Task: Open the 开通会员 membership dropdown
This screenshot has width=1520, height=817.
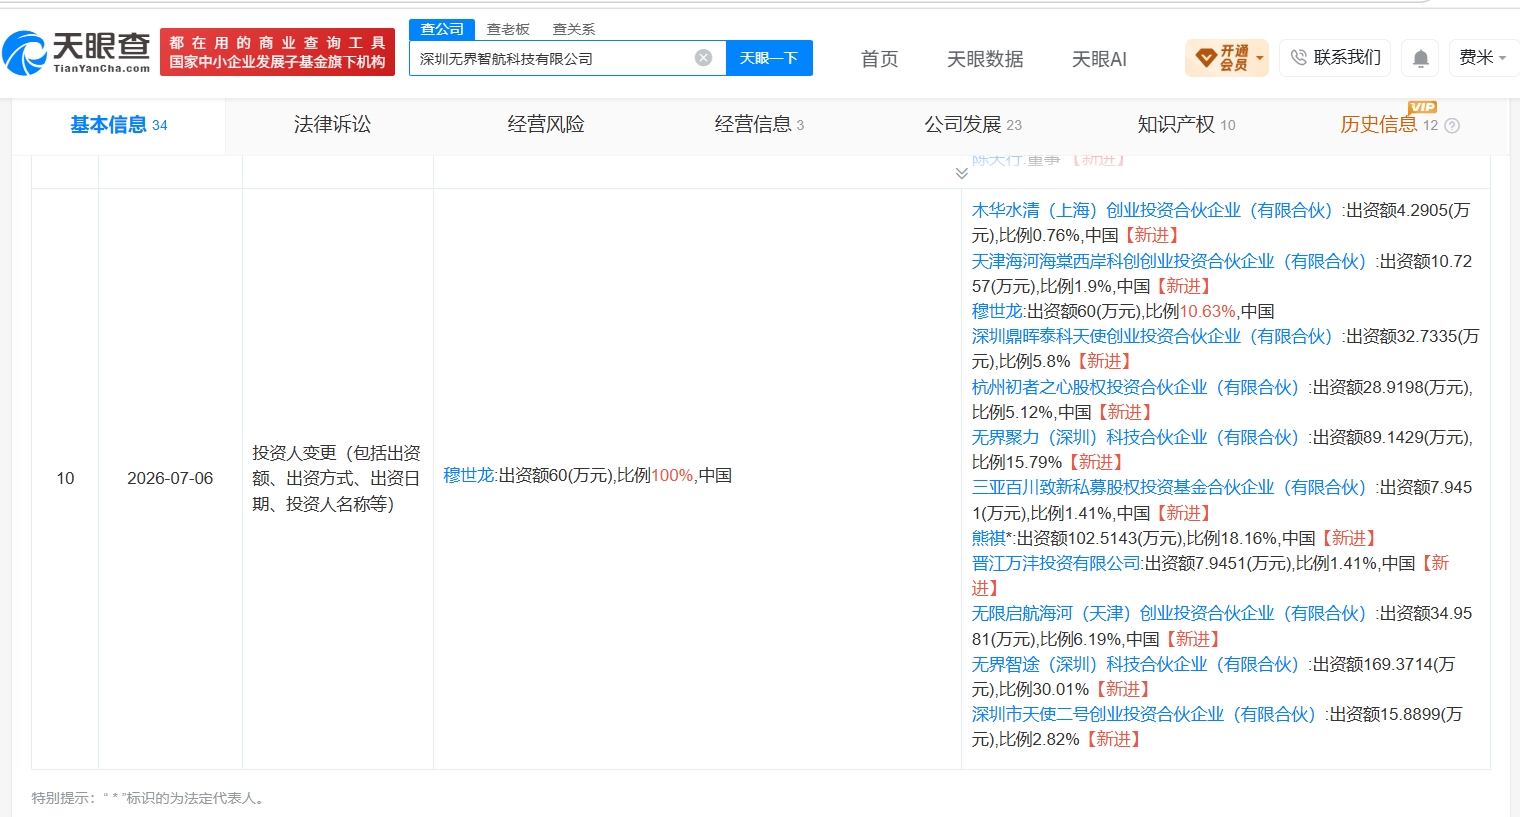Action: click(x=1226, y=58)
